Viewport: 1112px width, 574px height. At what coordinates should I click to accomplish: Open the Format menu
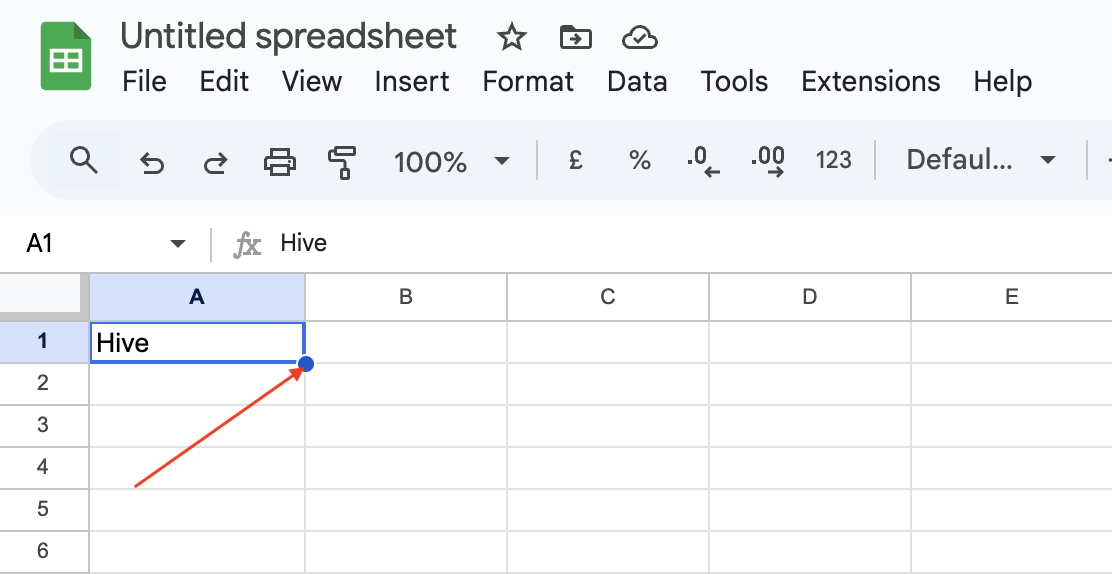coord(528,82)
